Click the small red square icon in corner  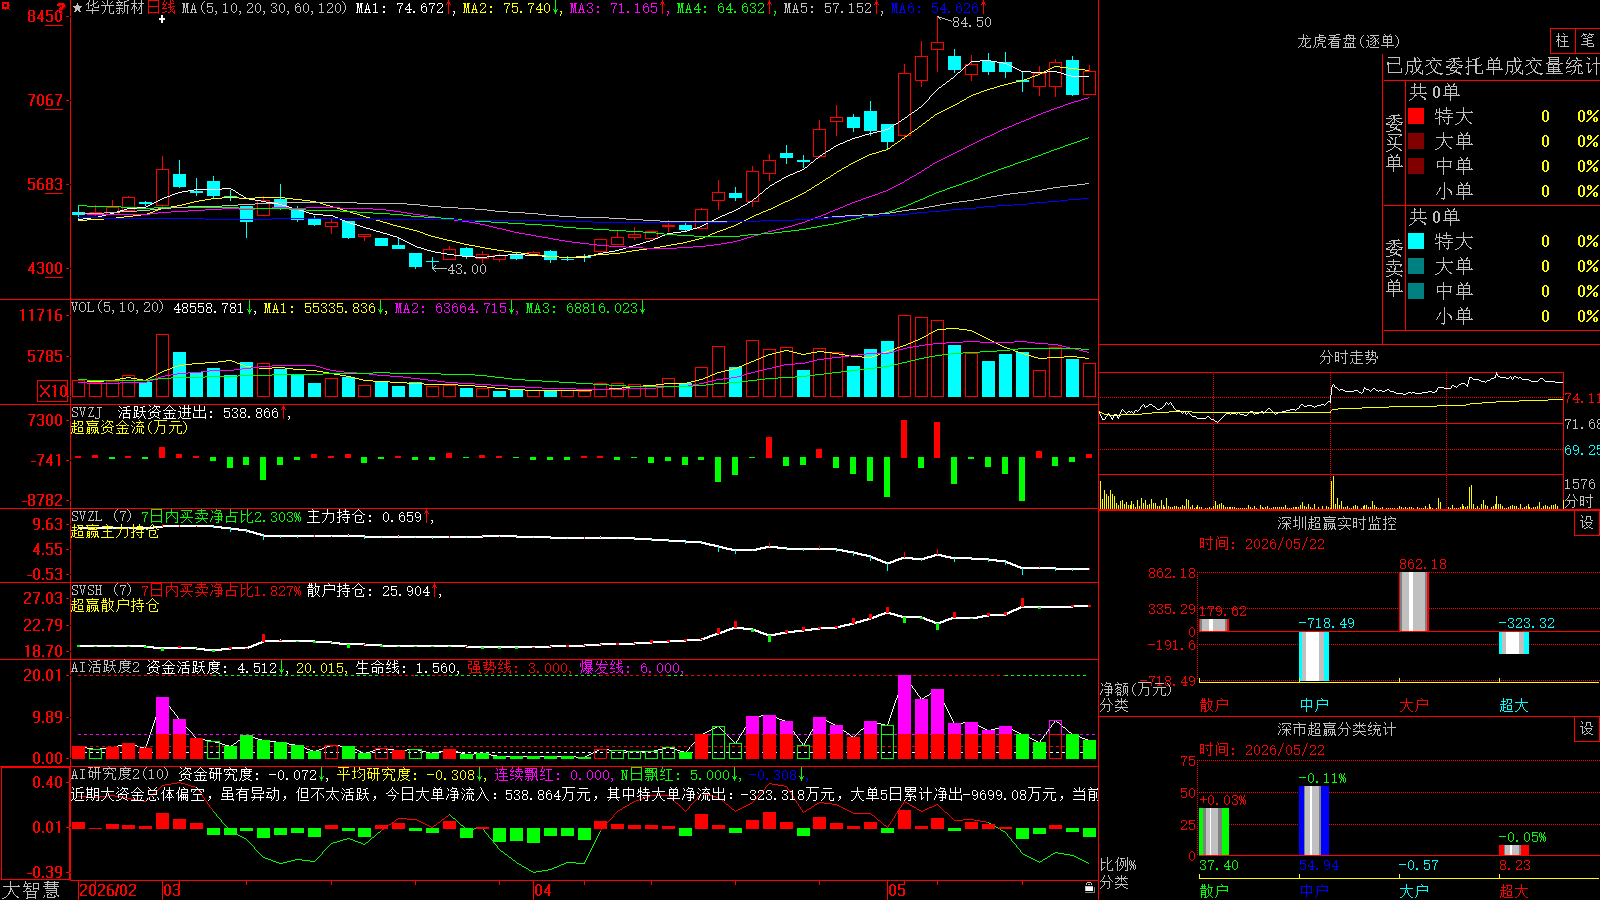(x=5, y=5)
